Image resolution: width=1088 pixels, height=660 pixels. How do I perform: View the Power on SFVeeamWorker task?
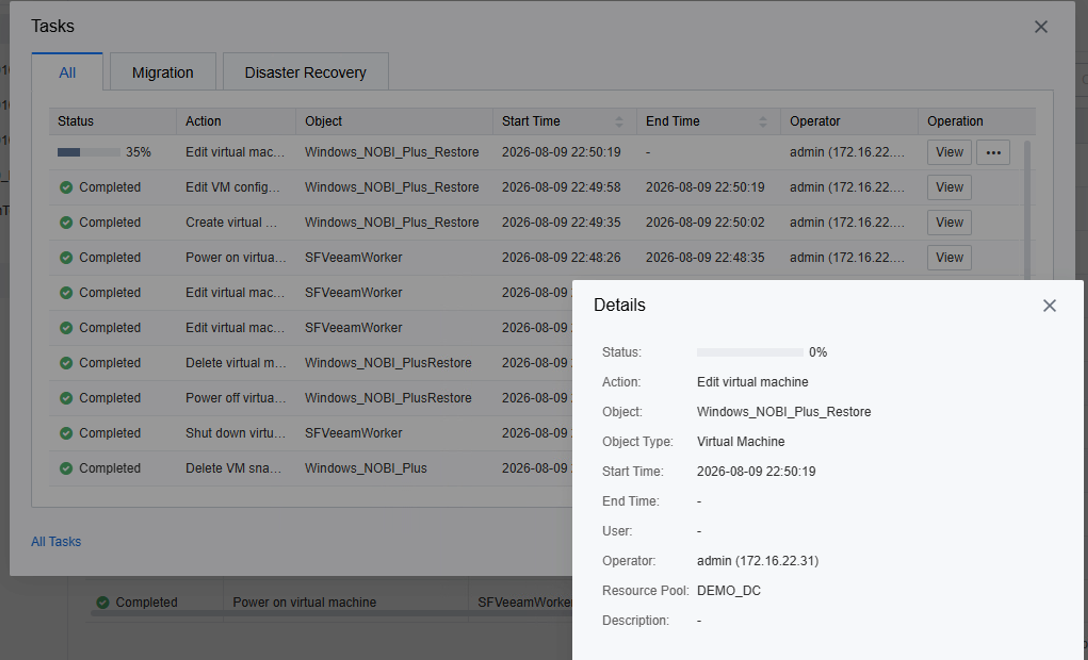[x=949, y=257]
